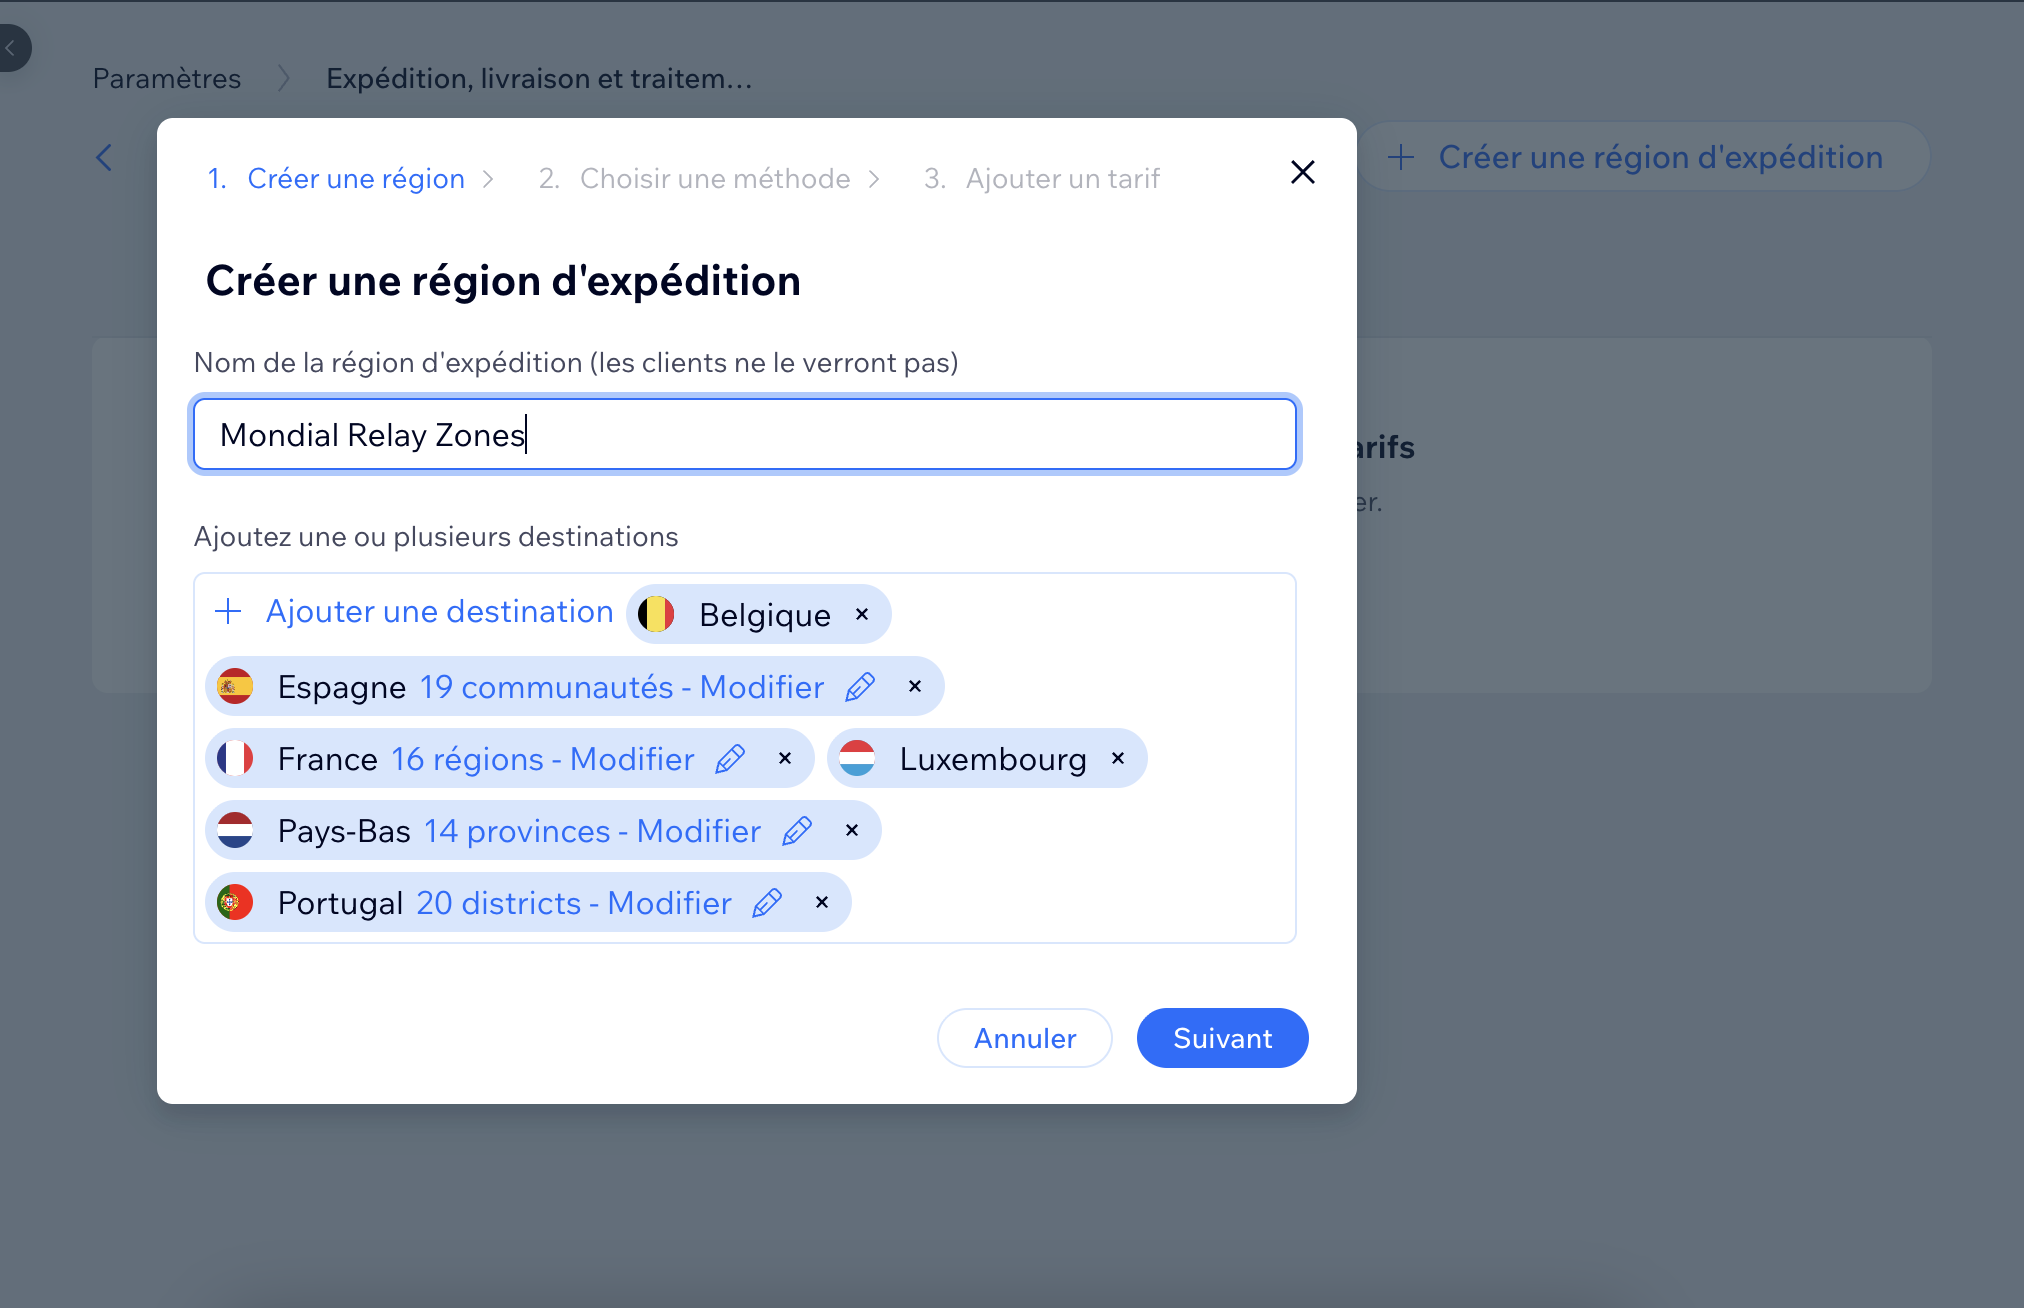2024x1308 pixels.
Task: Open the Modifier link for Espagne
Action: pyautogui.click(x=759, y=686)
